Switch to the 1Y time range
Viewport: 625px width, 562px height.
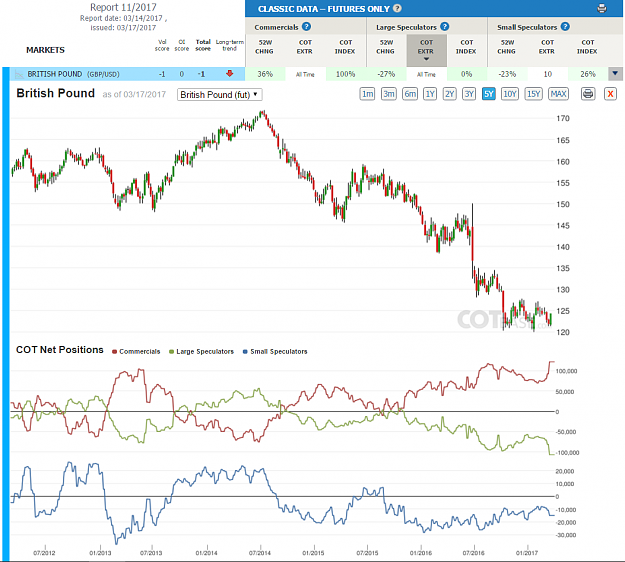coord(430,94)
